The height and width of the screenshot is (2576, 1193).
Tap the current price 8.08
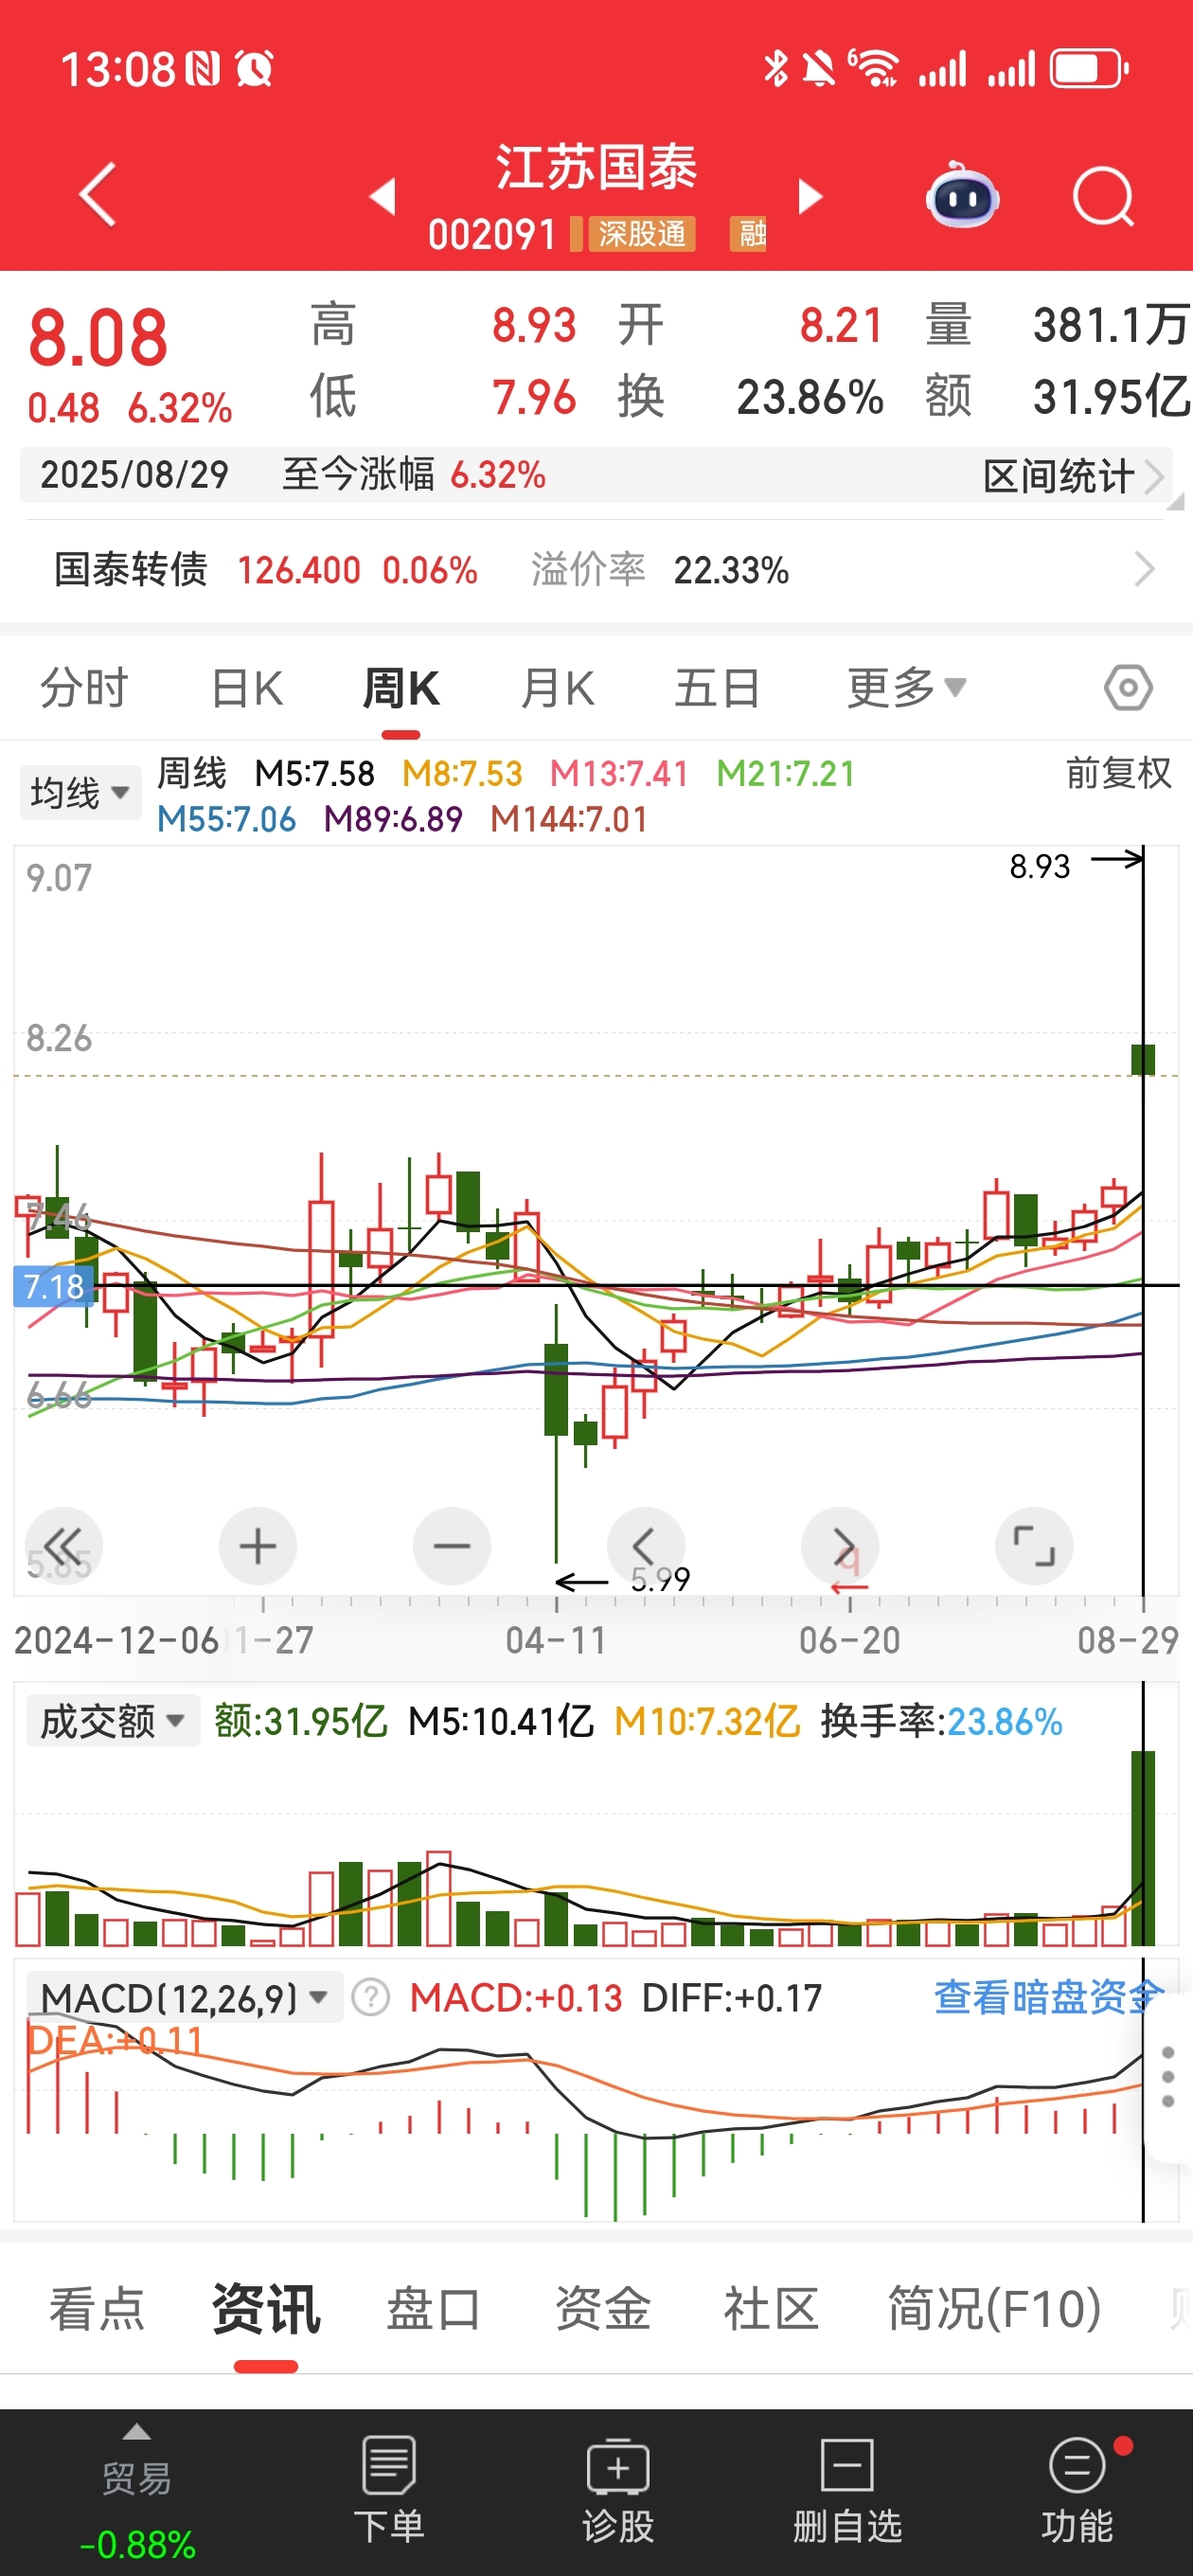tap(98, 337)
